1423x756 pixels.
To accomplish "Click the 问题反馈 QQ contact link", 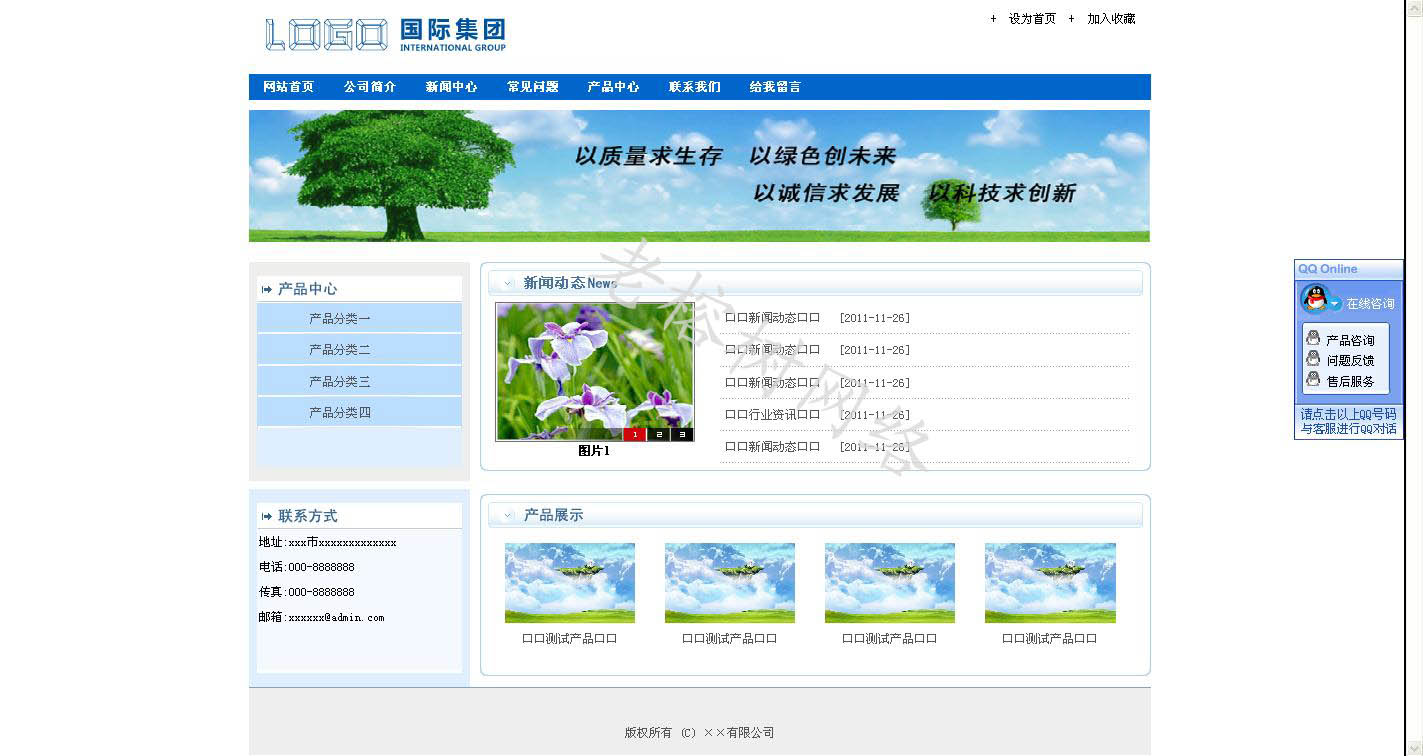I will point(1350,360).
